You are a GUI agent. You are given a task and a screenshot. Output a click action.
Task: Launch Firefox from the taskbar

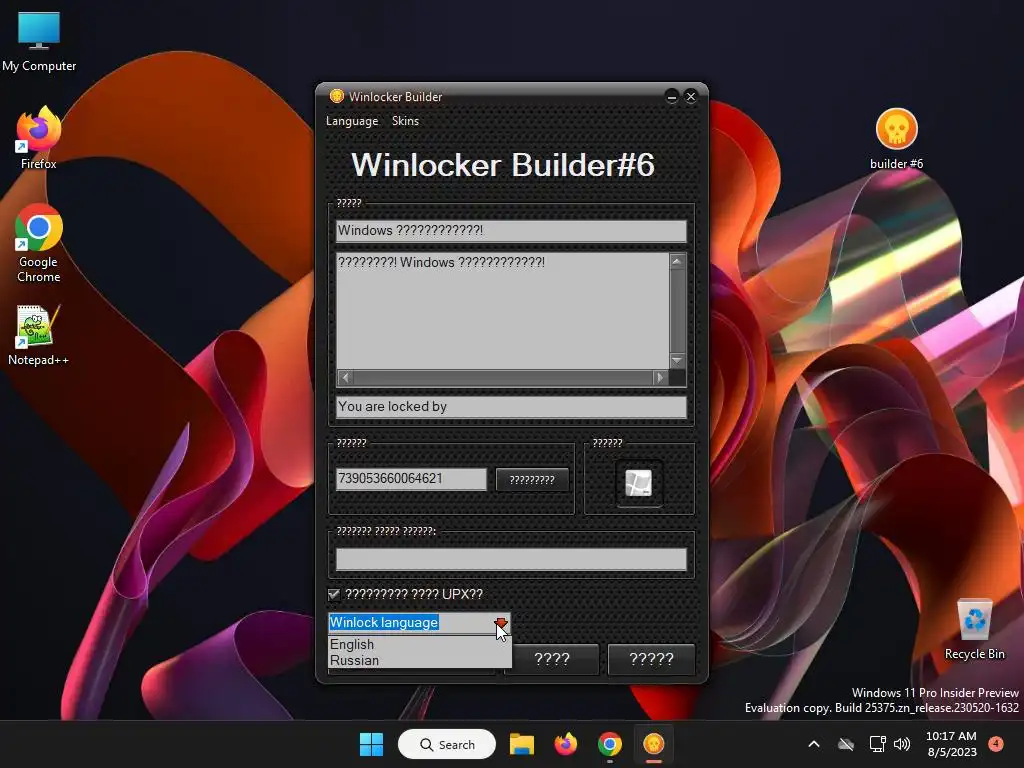tap(566, 744)
